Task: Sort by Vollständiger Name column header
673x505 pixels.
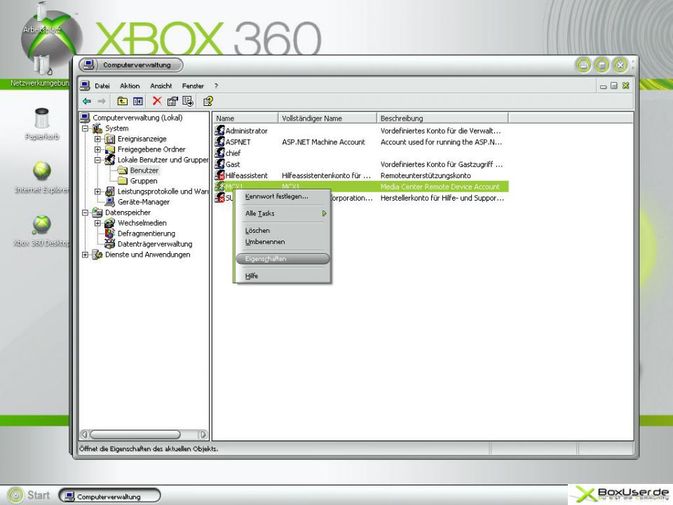Action: (327, 118)
